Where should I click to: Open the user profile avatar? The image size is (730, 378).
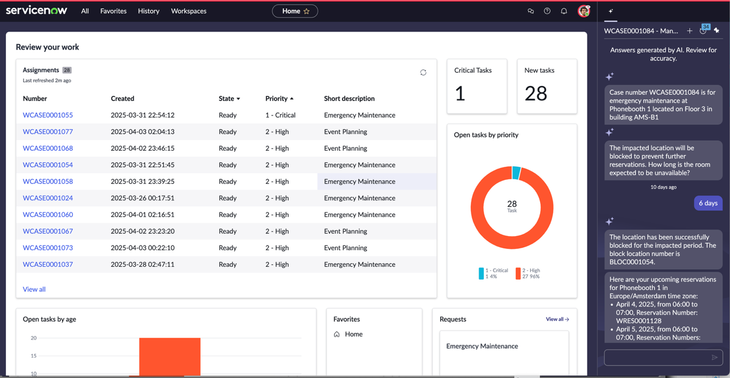584,11
